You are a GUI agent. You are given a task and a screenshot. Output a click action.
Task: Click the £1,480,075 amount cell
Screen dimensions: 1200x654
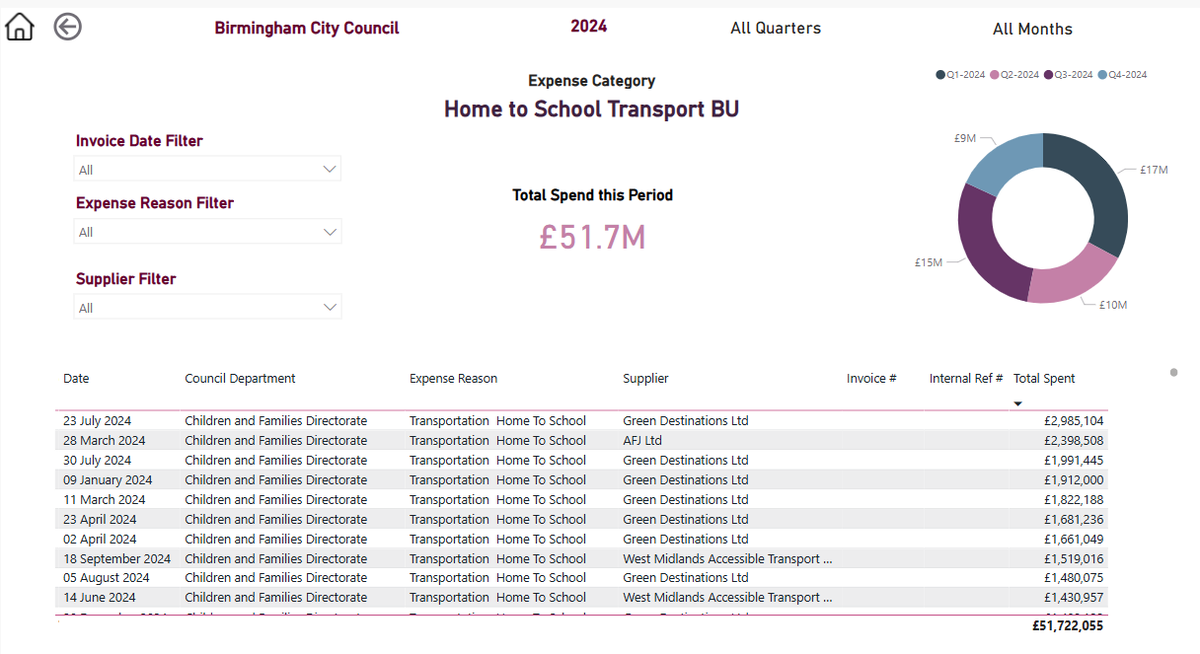[x=1074, y=578]
